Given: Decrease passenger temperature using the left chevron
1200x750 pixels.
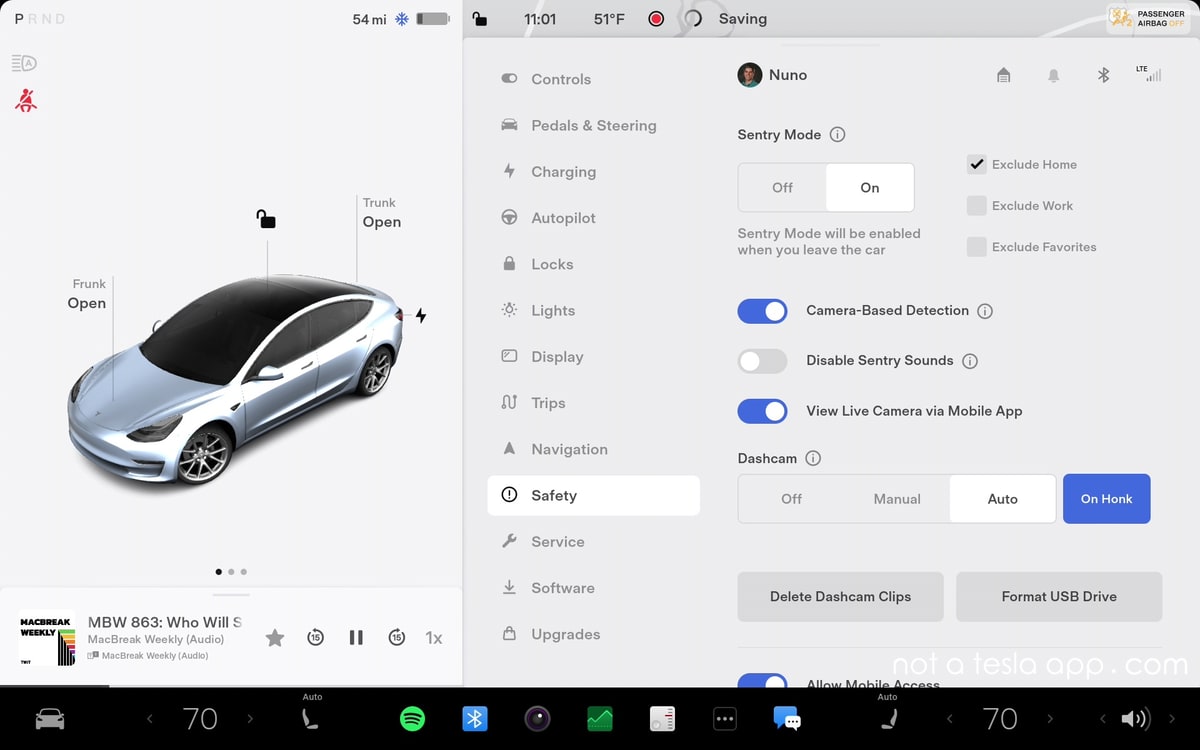Looking at the screenshot, I should click(x=949, y=718).
